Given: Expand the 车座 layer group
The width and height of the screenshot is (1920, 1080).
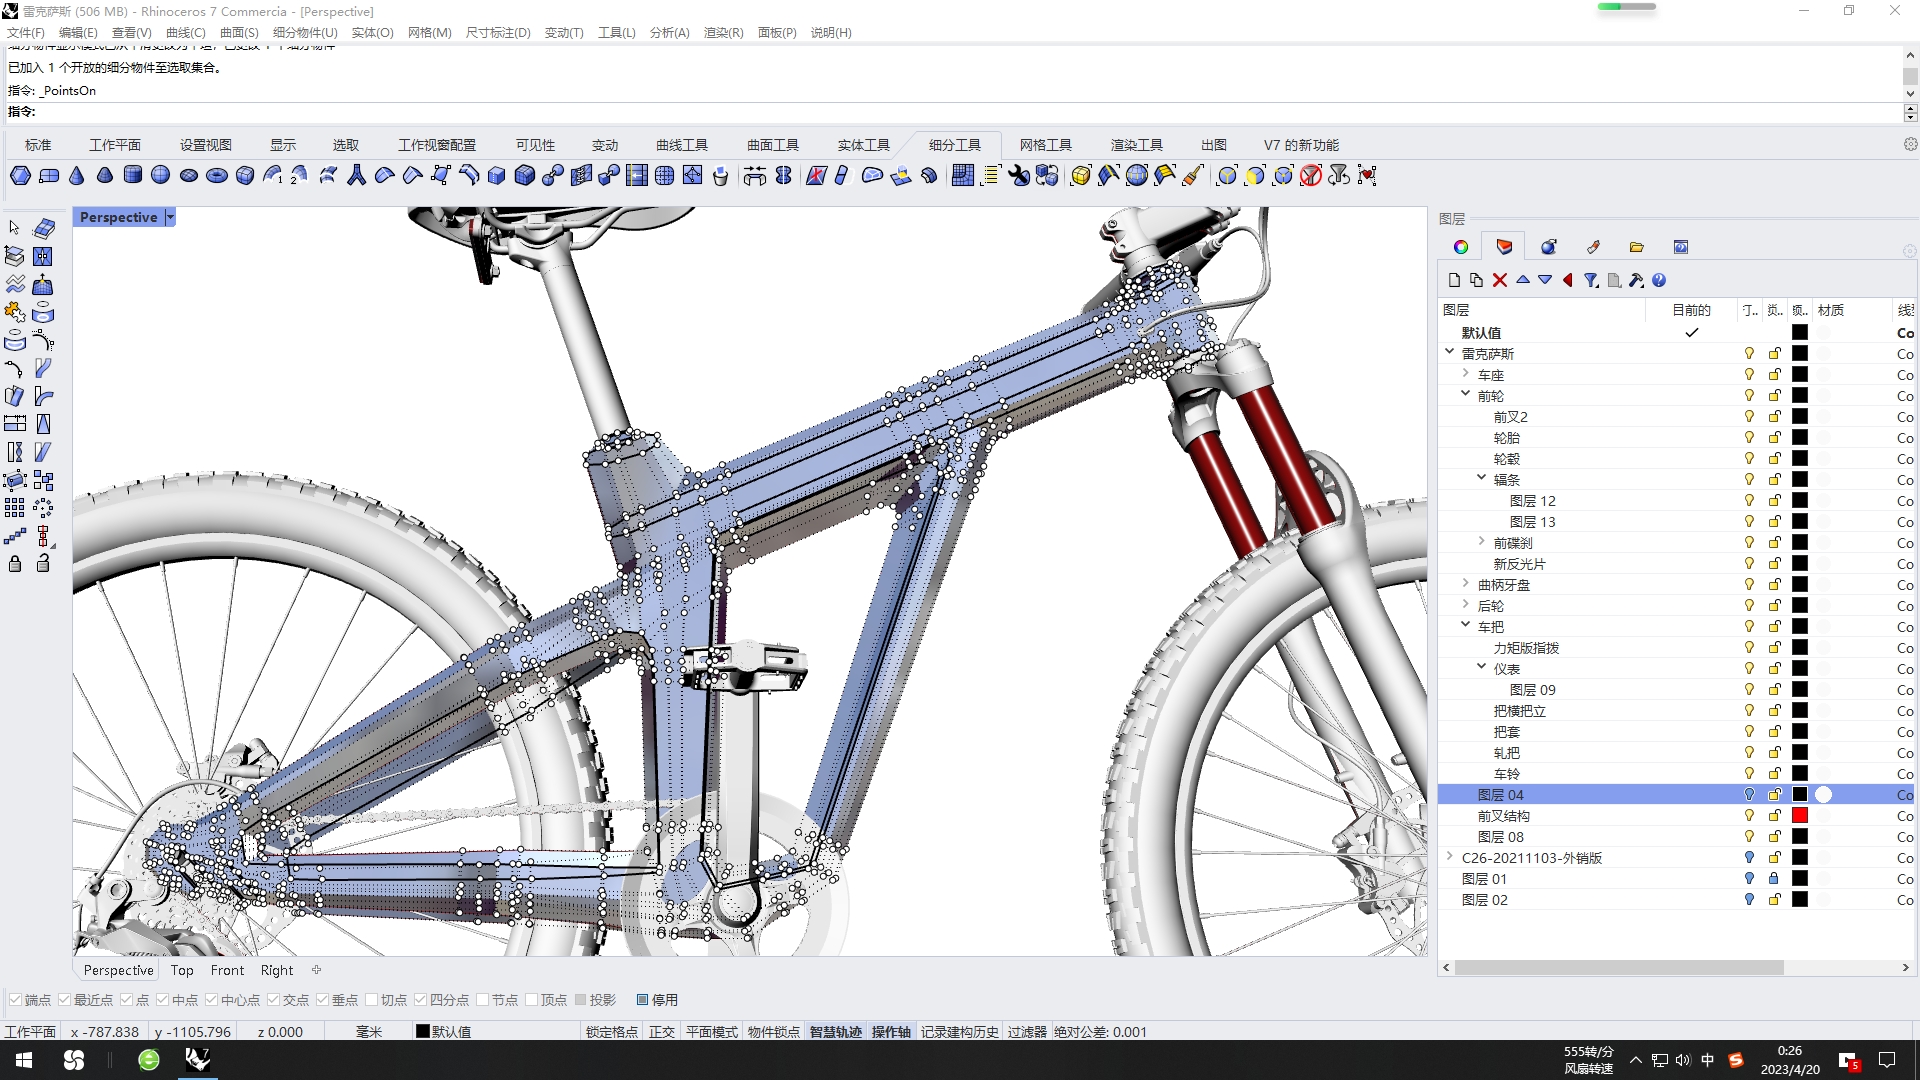Looking at the screenshot, I should (1465, 374).
